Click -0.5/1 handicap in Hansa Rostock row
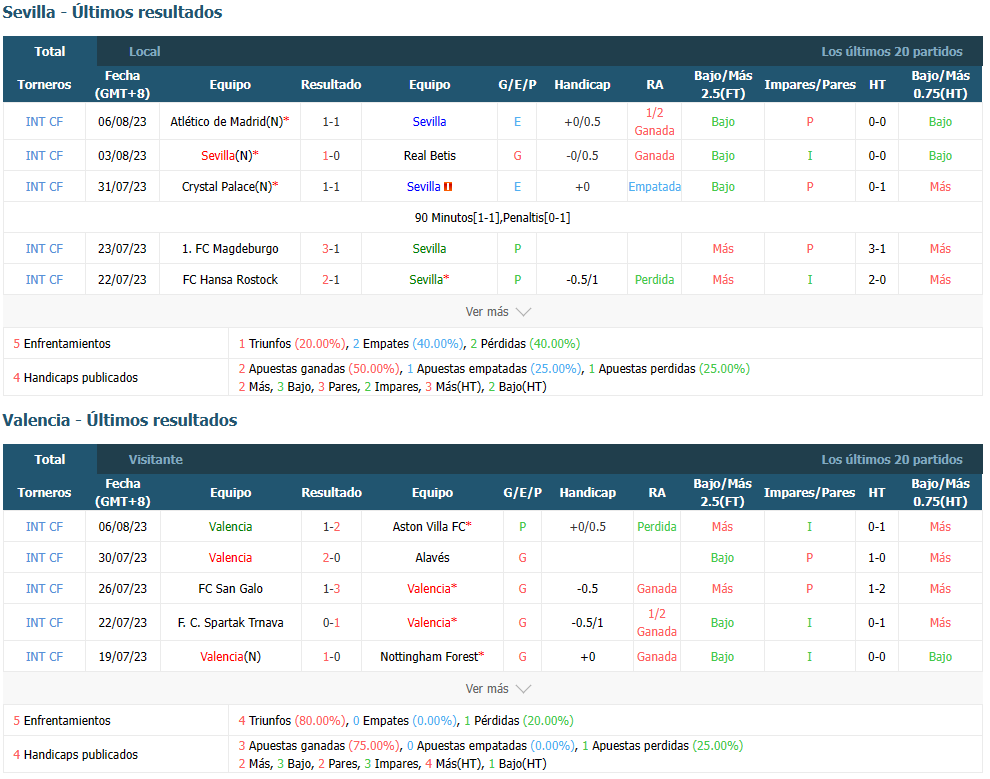 [x=582, y=279]
